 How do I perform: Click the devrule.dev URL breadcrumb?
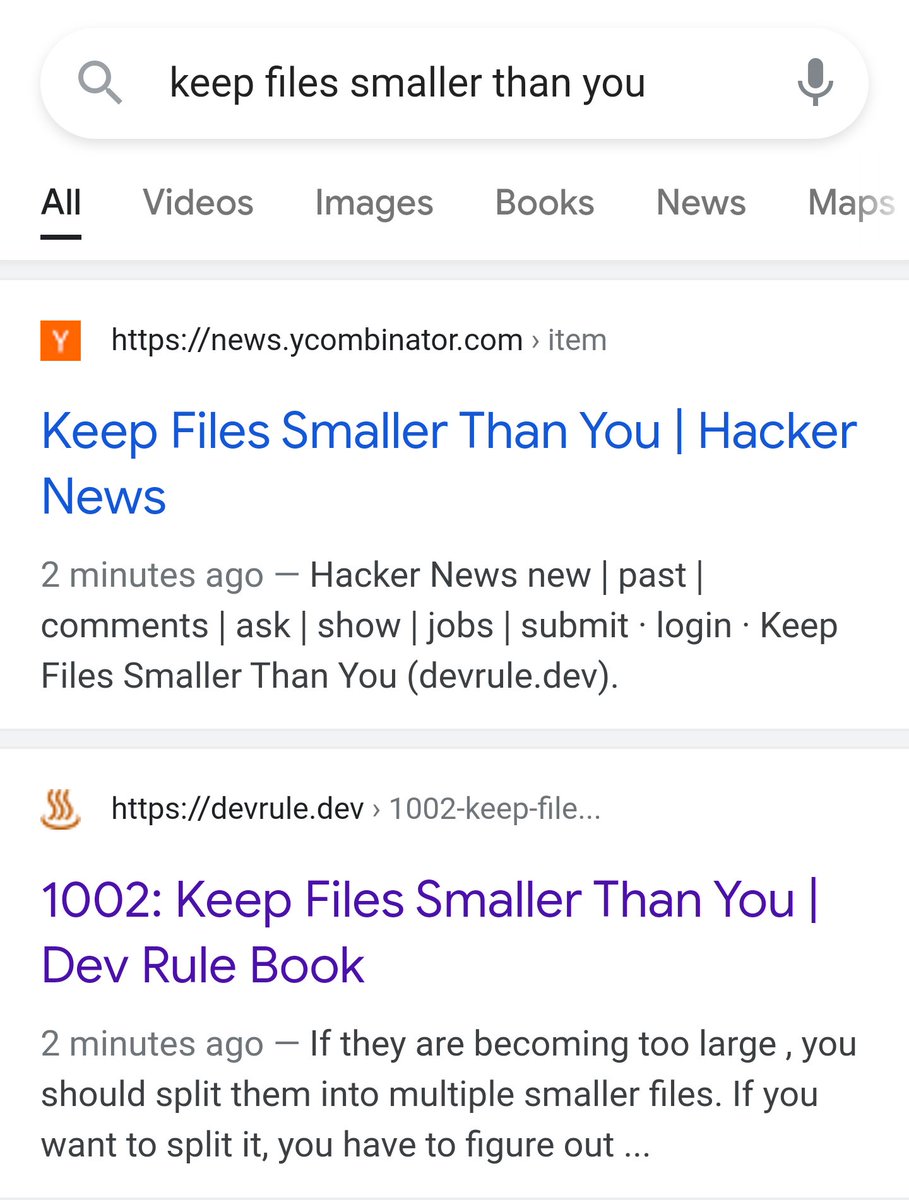(x=237, y=808)
